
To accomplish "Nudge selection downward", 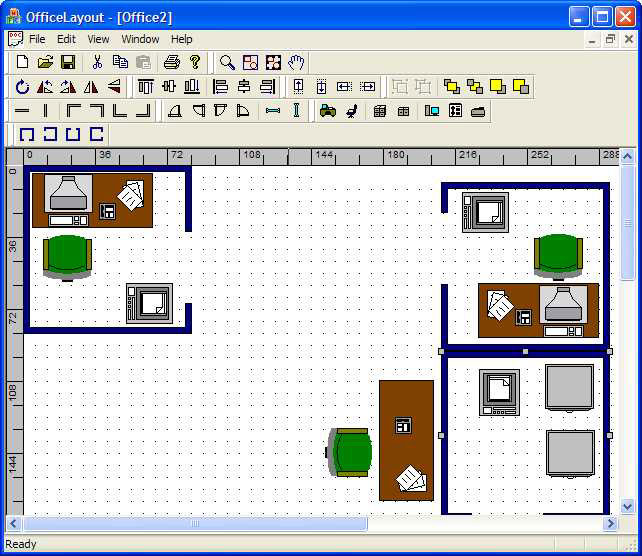I will 321,87.
